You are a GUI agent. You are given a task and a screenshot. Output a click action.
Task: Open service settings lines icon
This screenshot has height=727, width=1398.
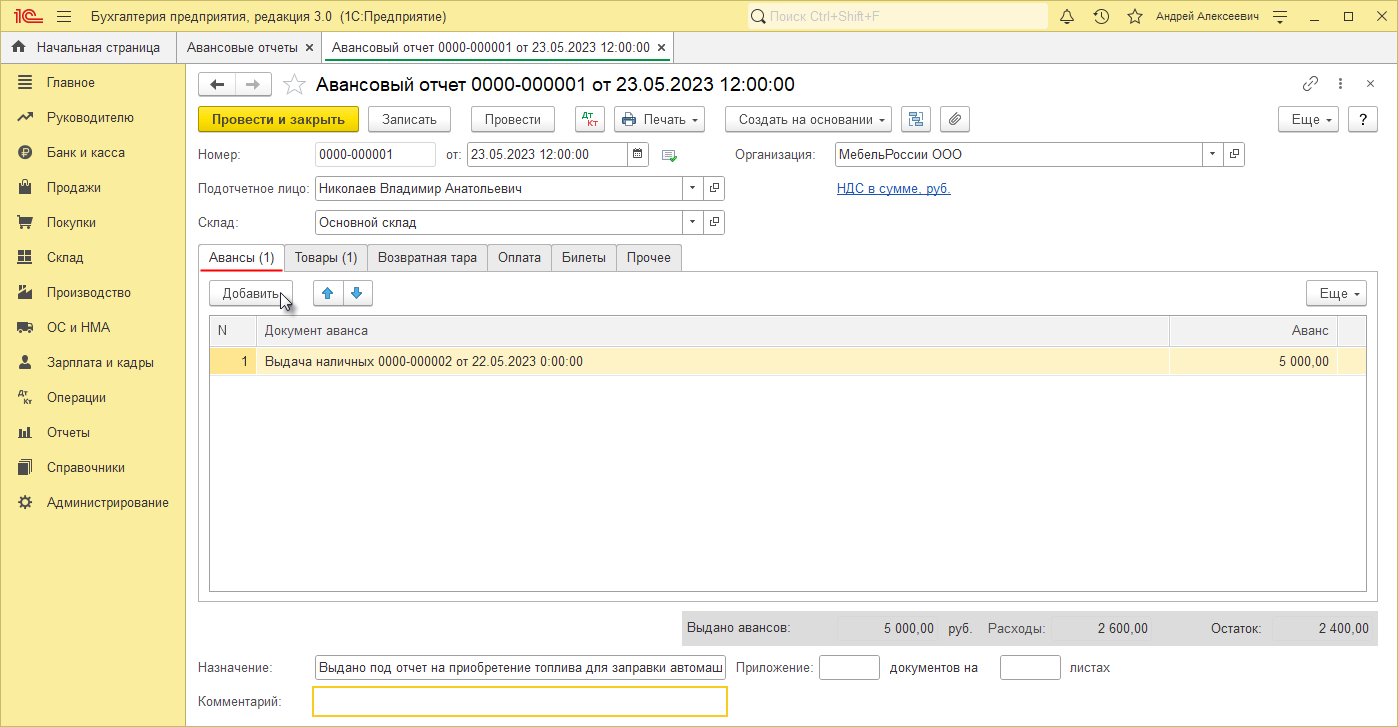click(x=1280, y=17)
